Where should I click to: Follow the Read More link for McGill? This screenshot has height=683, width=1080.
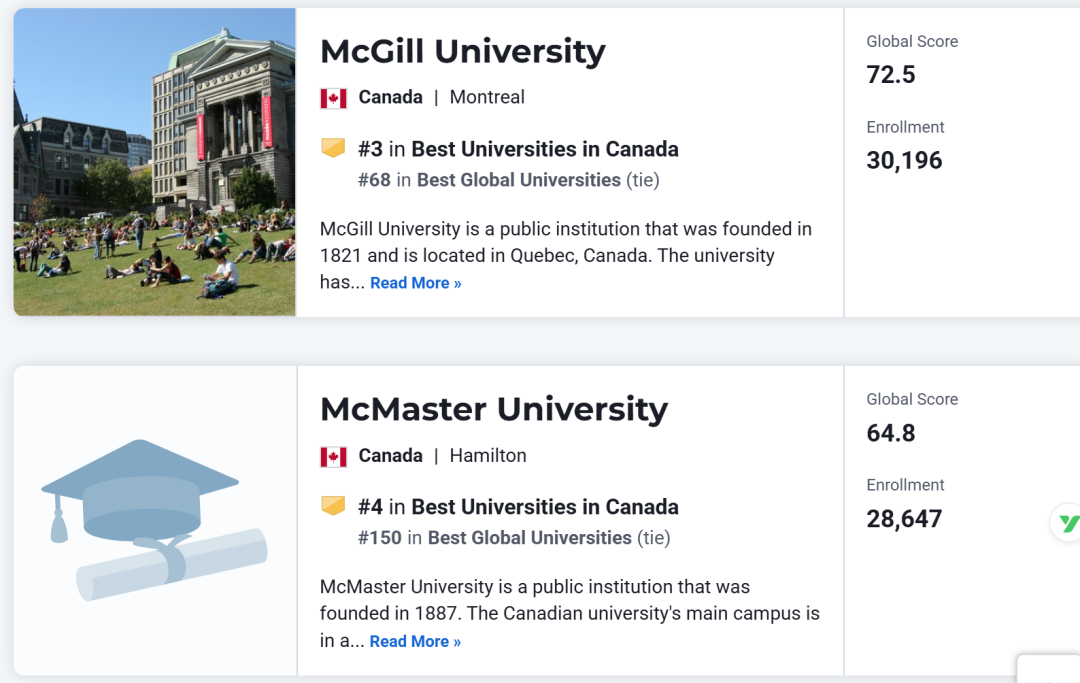415,283
